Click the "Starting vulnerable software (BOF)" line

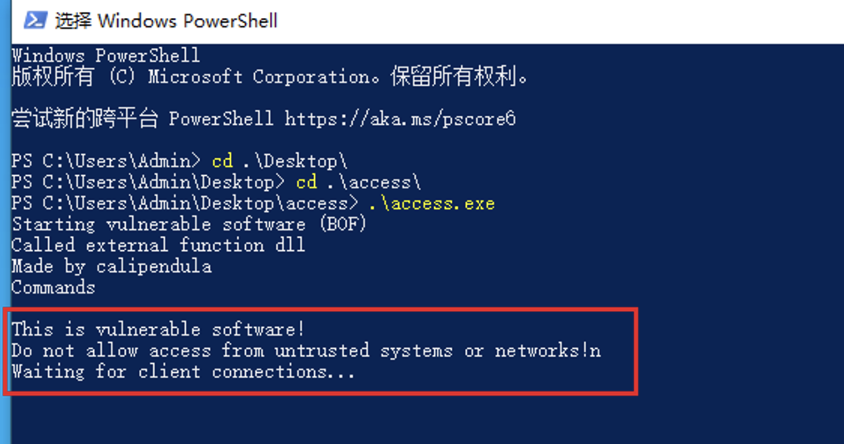point(189,224)
